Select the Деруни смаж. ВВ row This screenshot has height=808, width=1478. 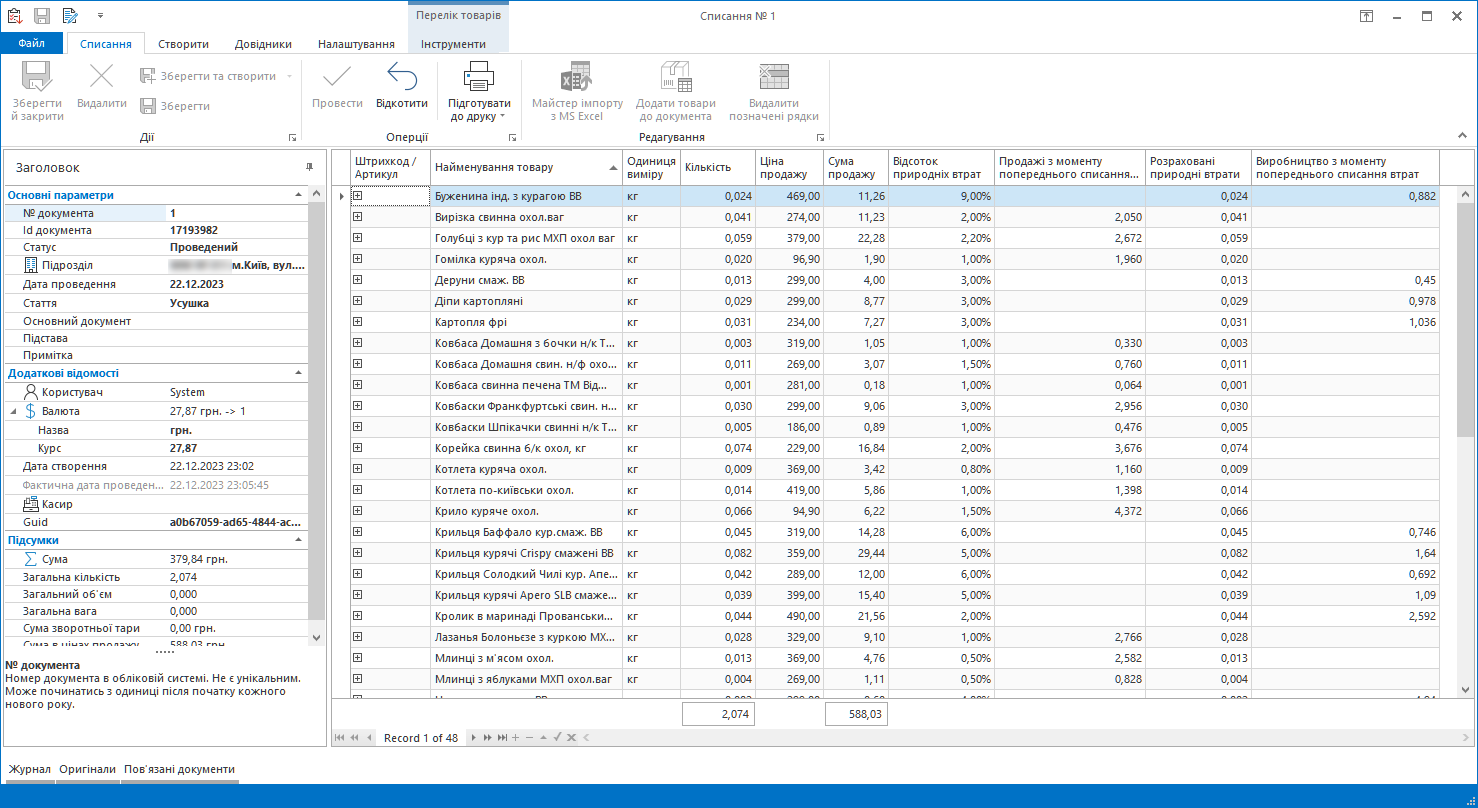pos(894,279)
